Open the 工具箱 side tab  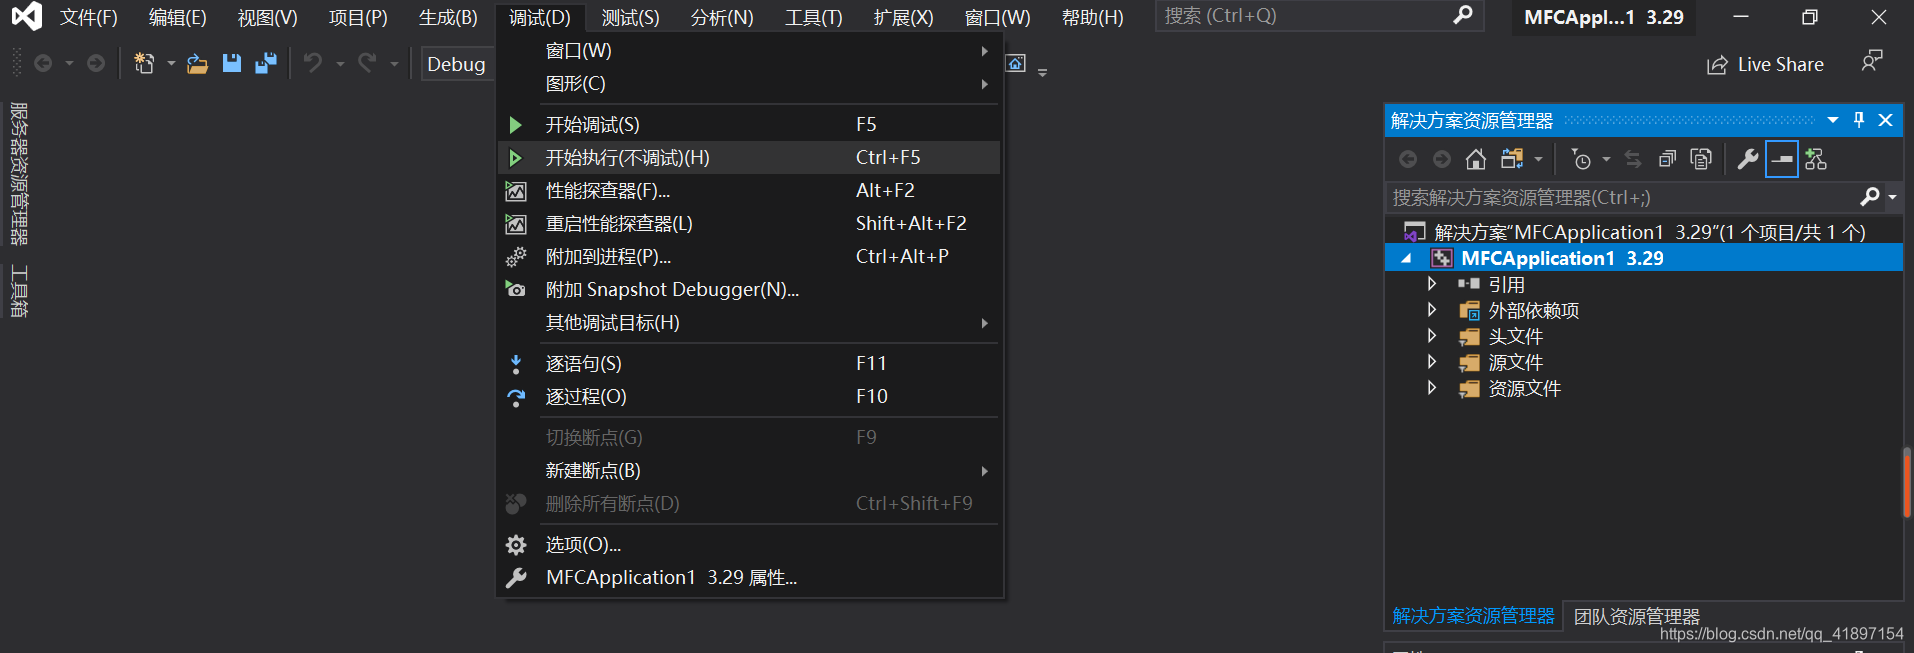tap(18, 291)
